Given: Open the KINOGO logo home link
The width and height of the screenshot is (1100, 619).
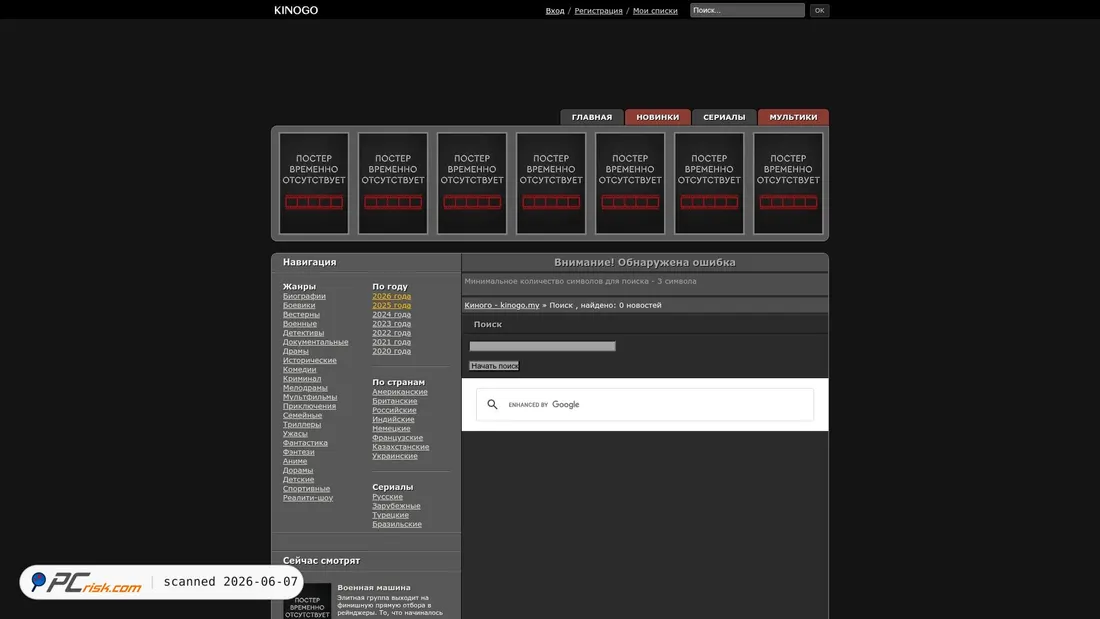Looking at the screenshot, I should (x=296, y=10).
